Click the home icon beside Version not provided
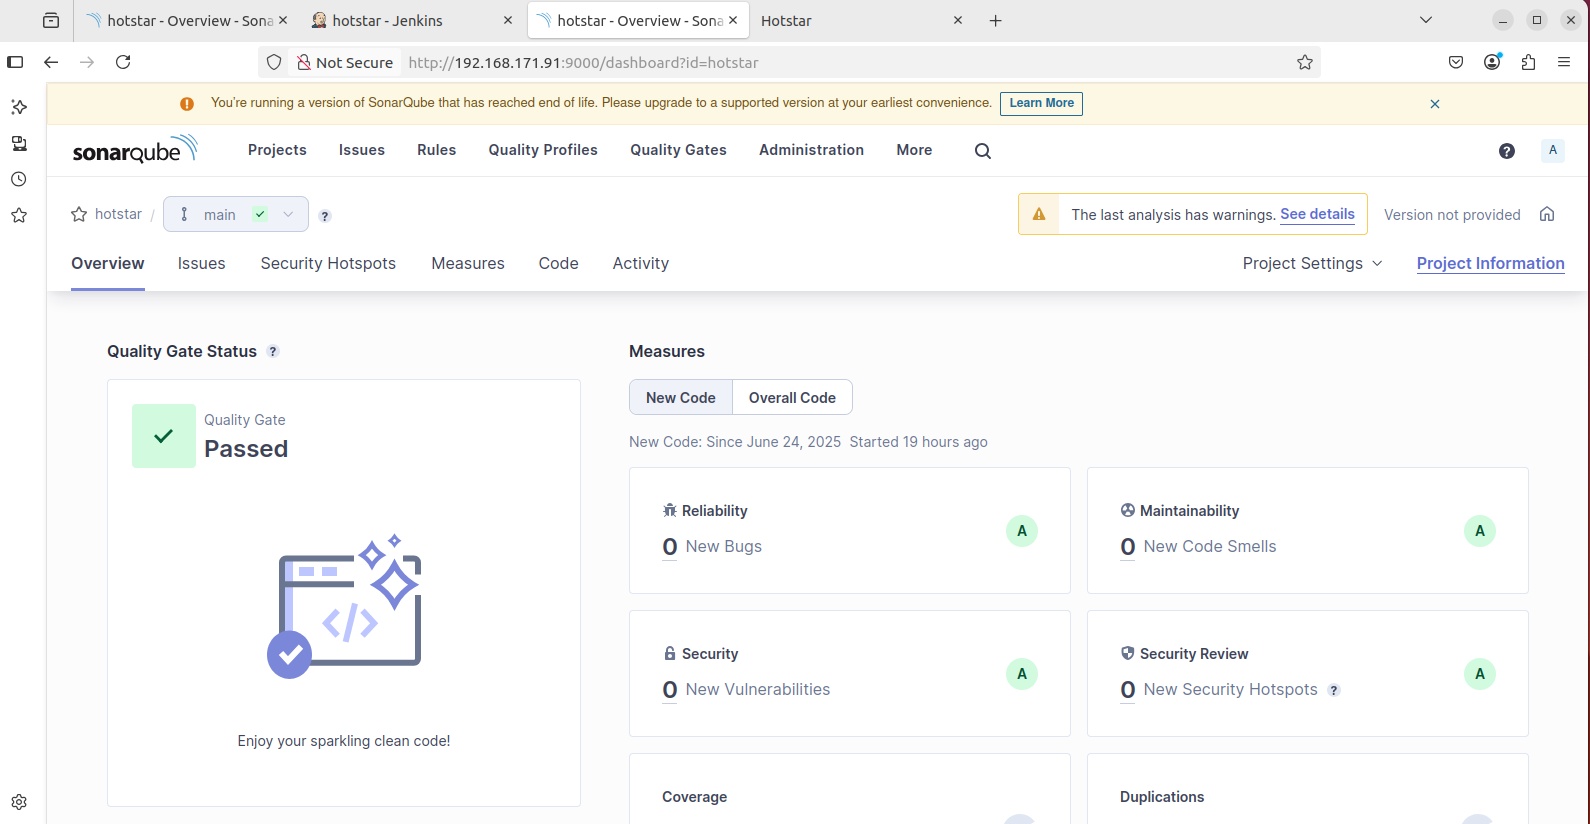Image resolution: width=1590 pixels, height=824 pixels. [x=1547, y=214]
